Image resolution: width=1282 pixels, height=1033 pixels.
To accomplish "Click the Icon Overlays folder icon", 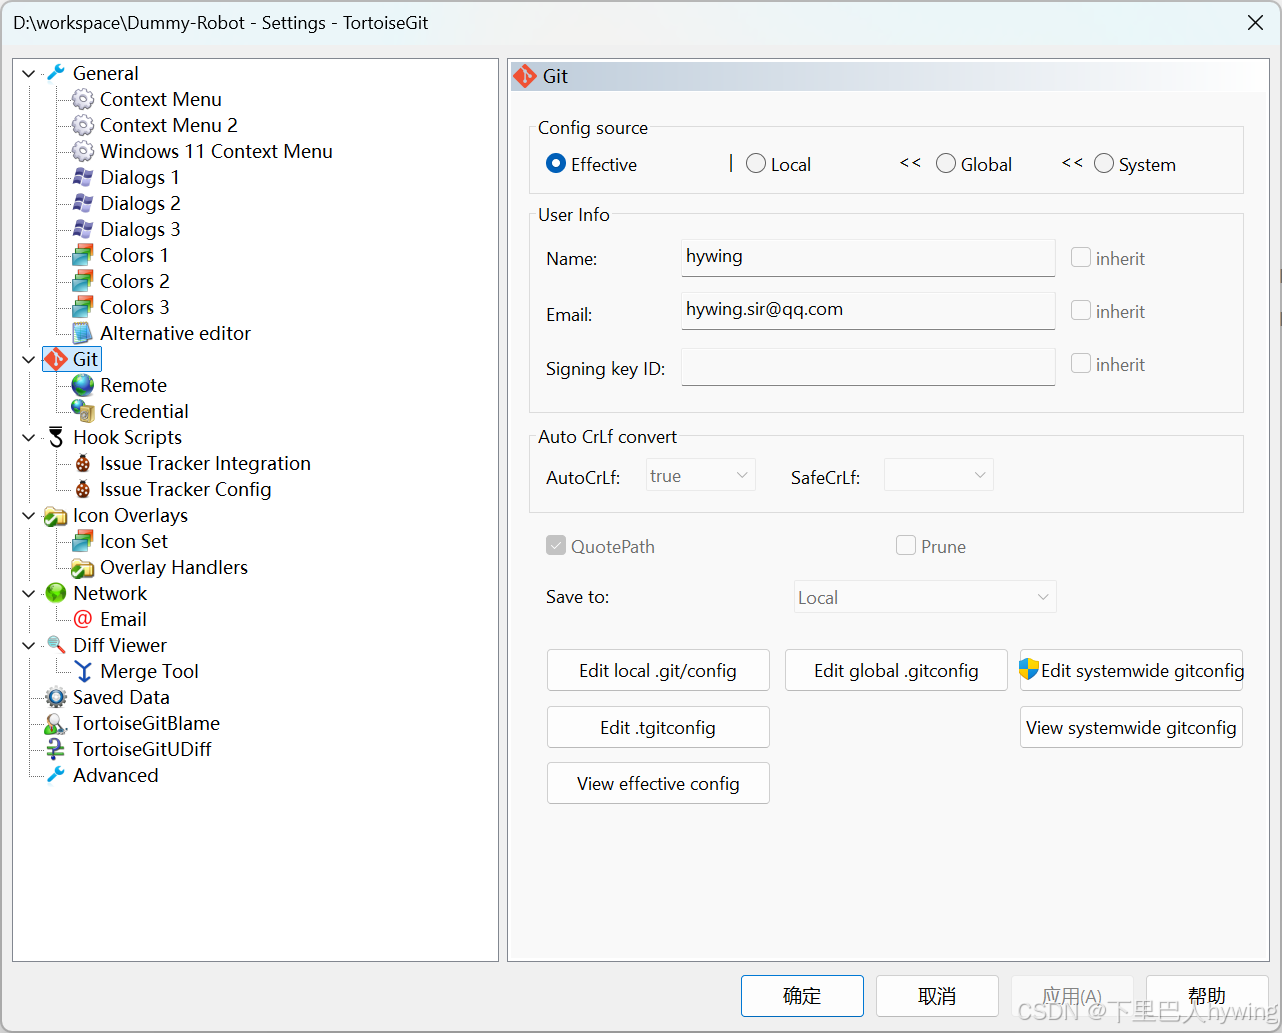I will [56, 515].
